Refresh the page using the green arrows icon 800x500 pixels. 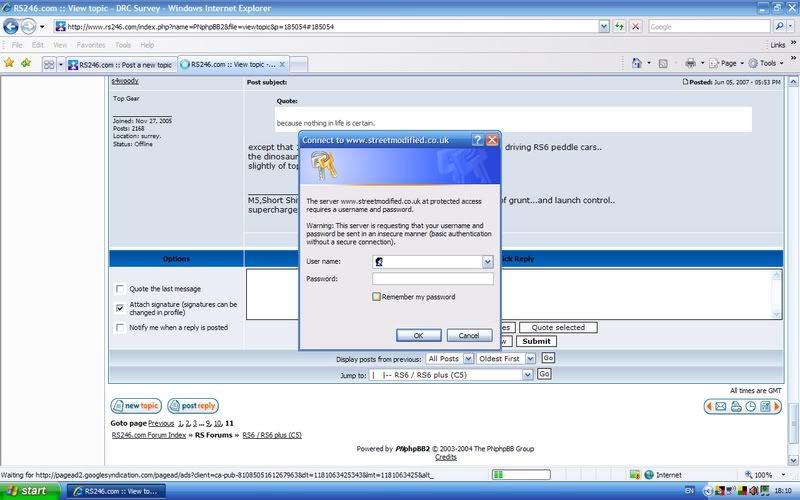(619, 27)
